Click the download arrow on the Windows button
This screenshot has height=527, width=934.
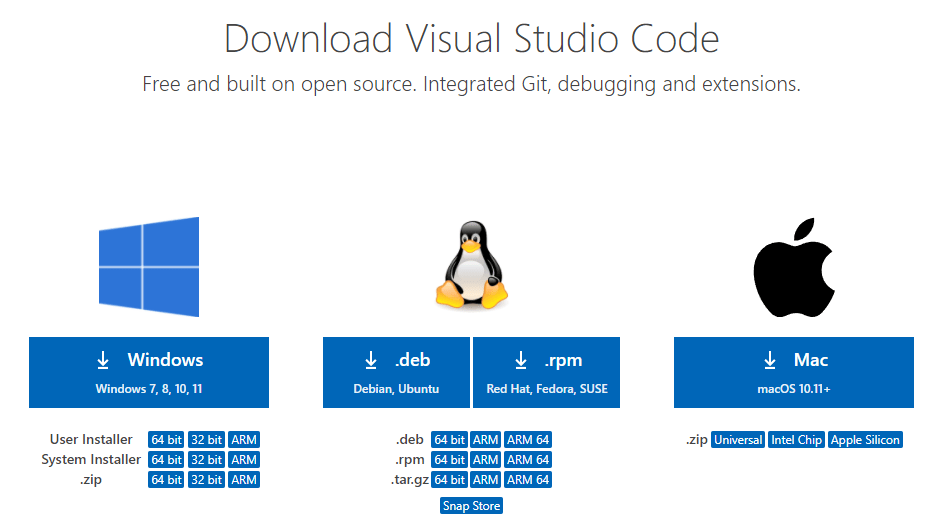pos(103,360)
